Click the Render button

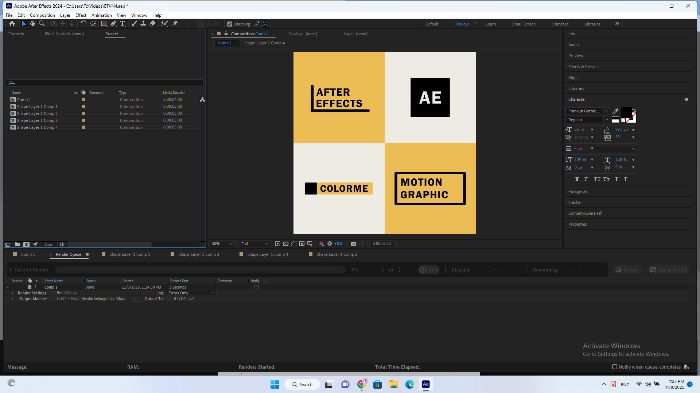pos(627,270)
